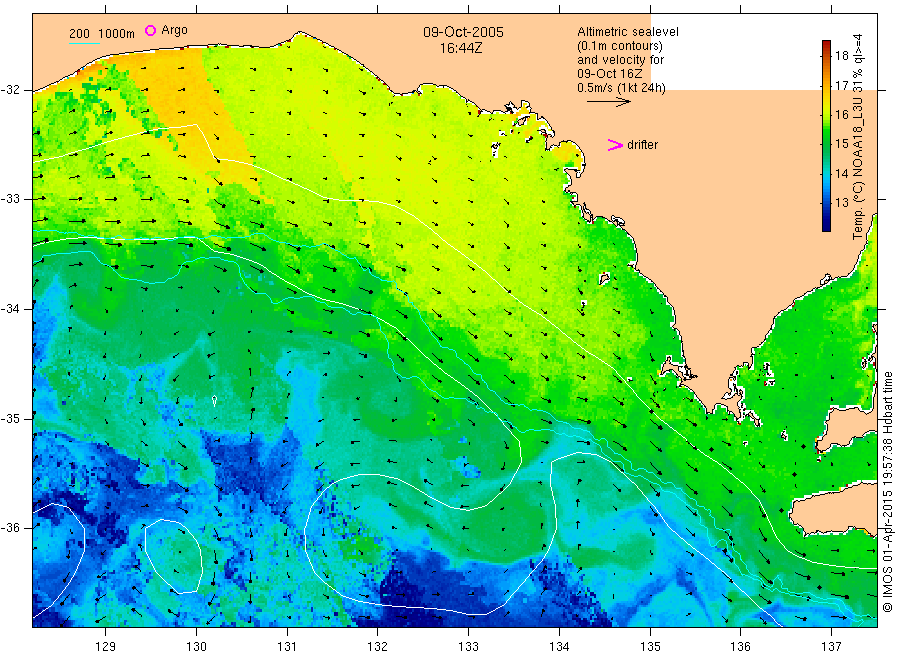Click the Altimetric sealevel legend text
The width and height of the screenshot is (900, 660).
pos(627,32)
